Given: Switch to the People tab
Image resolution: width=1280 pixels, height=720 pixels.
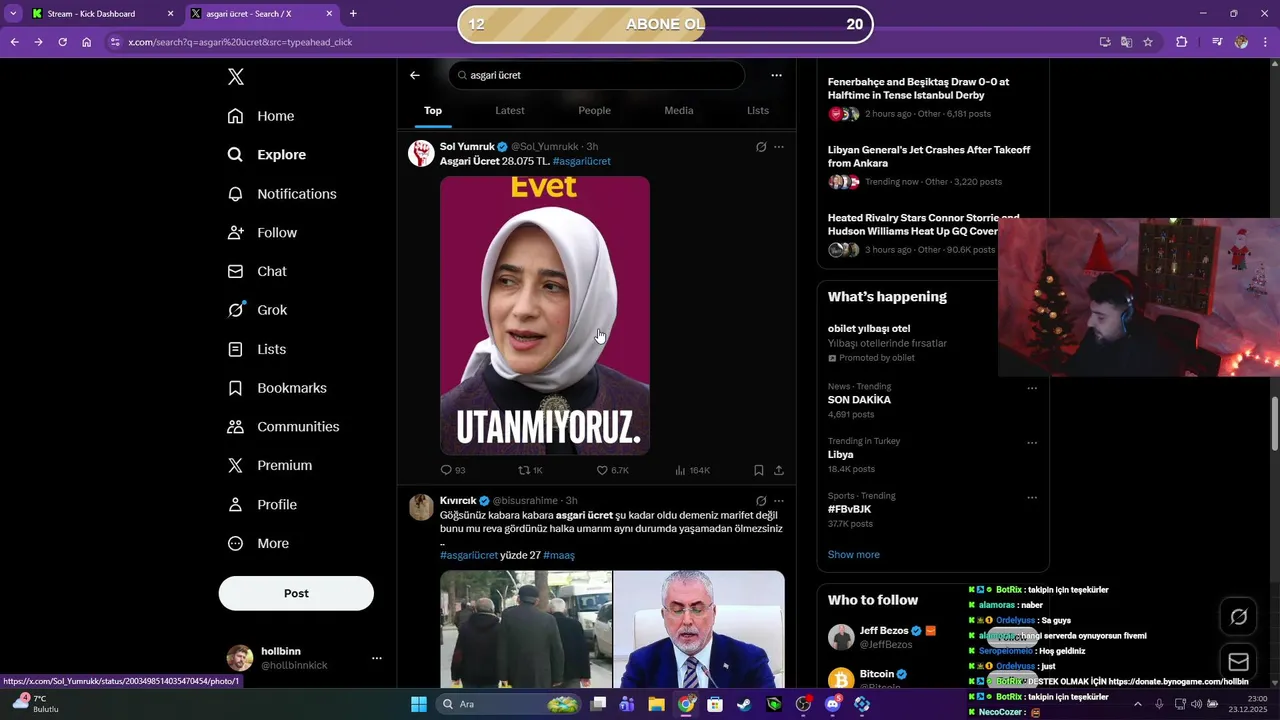Looking at the screenshot, I should [594, 110].
